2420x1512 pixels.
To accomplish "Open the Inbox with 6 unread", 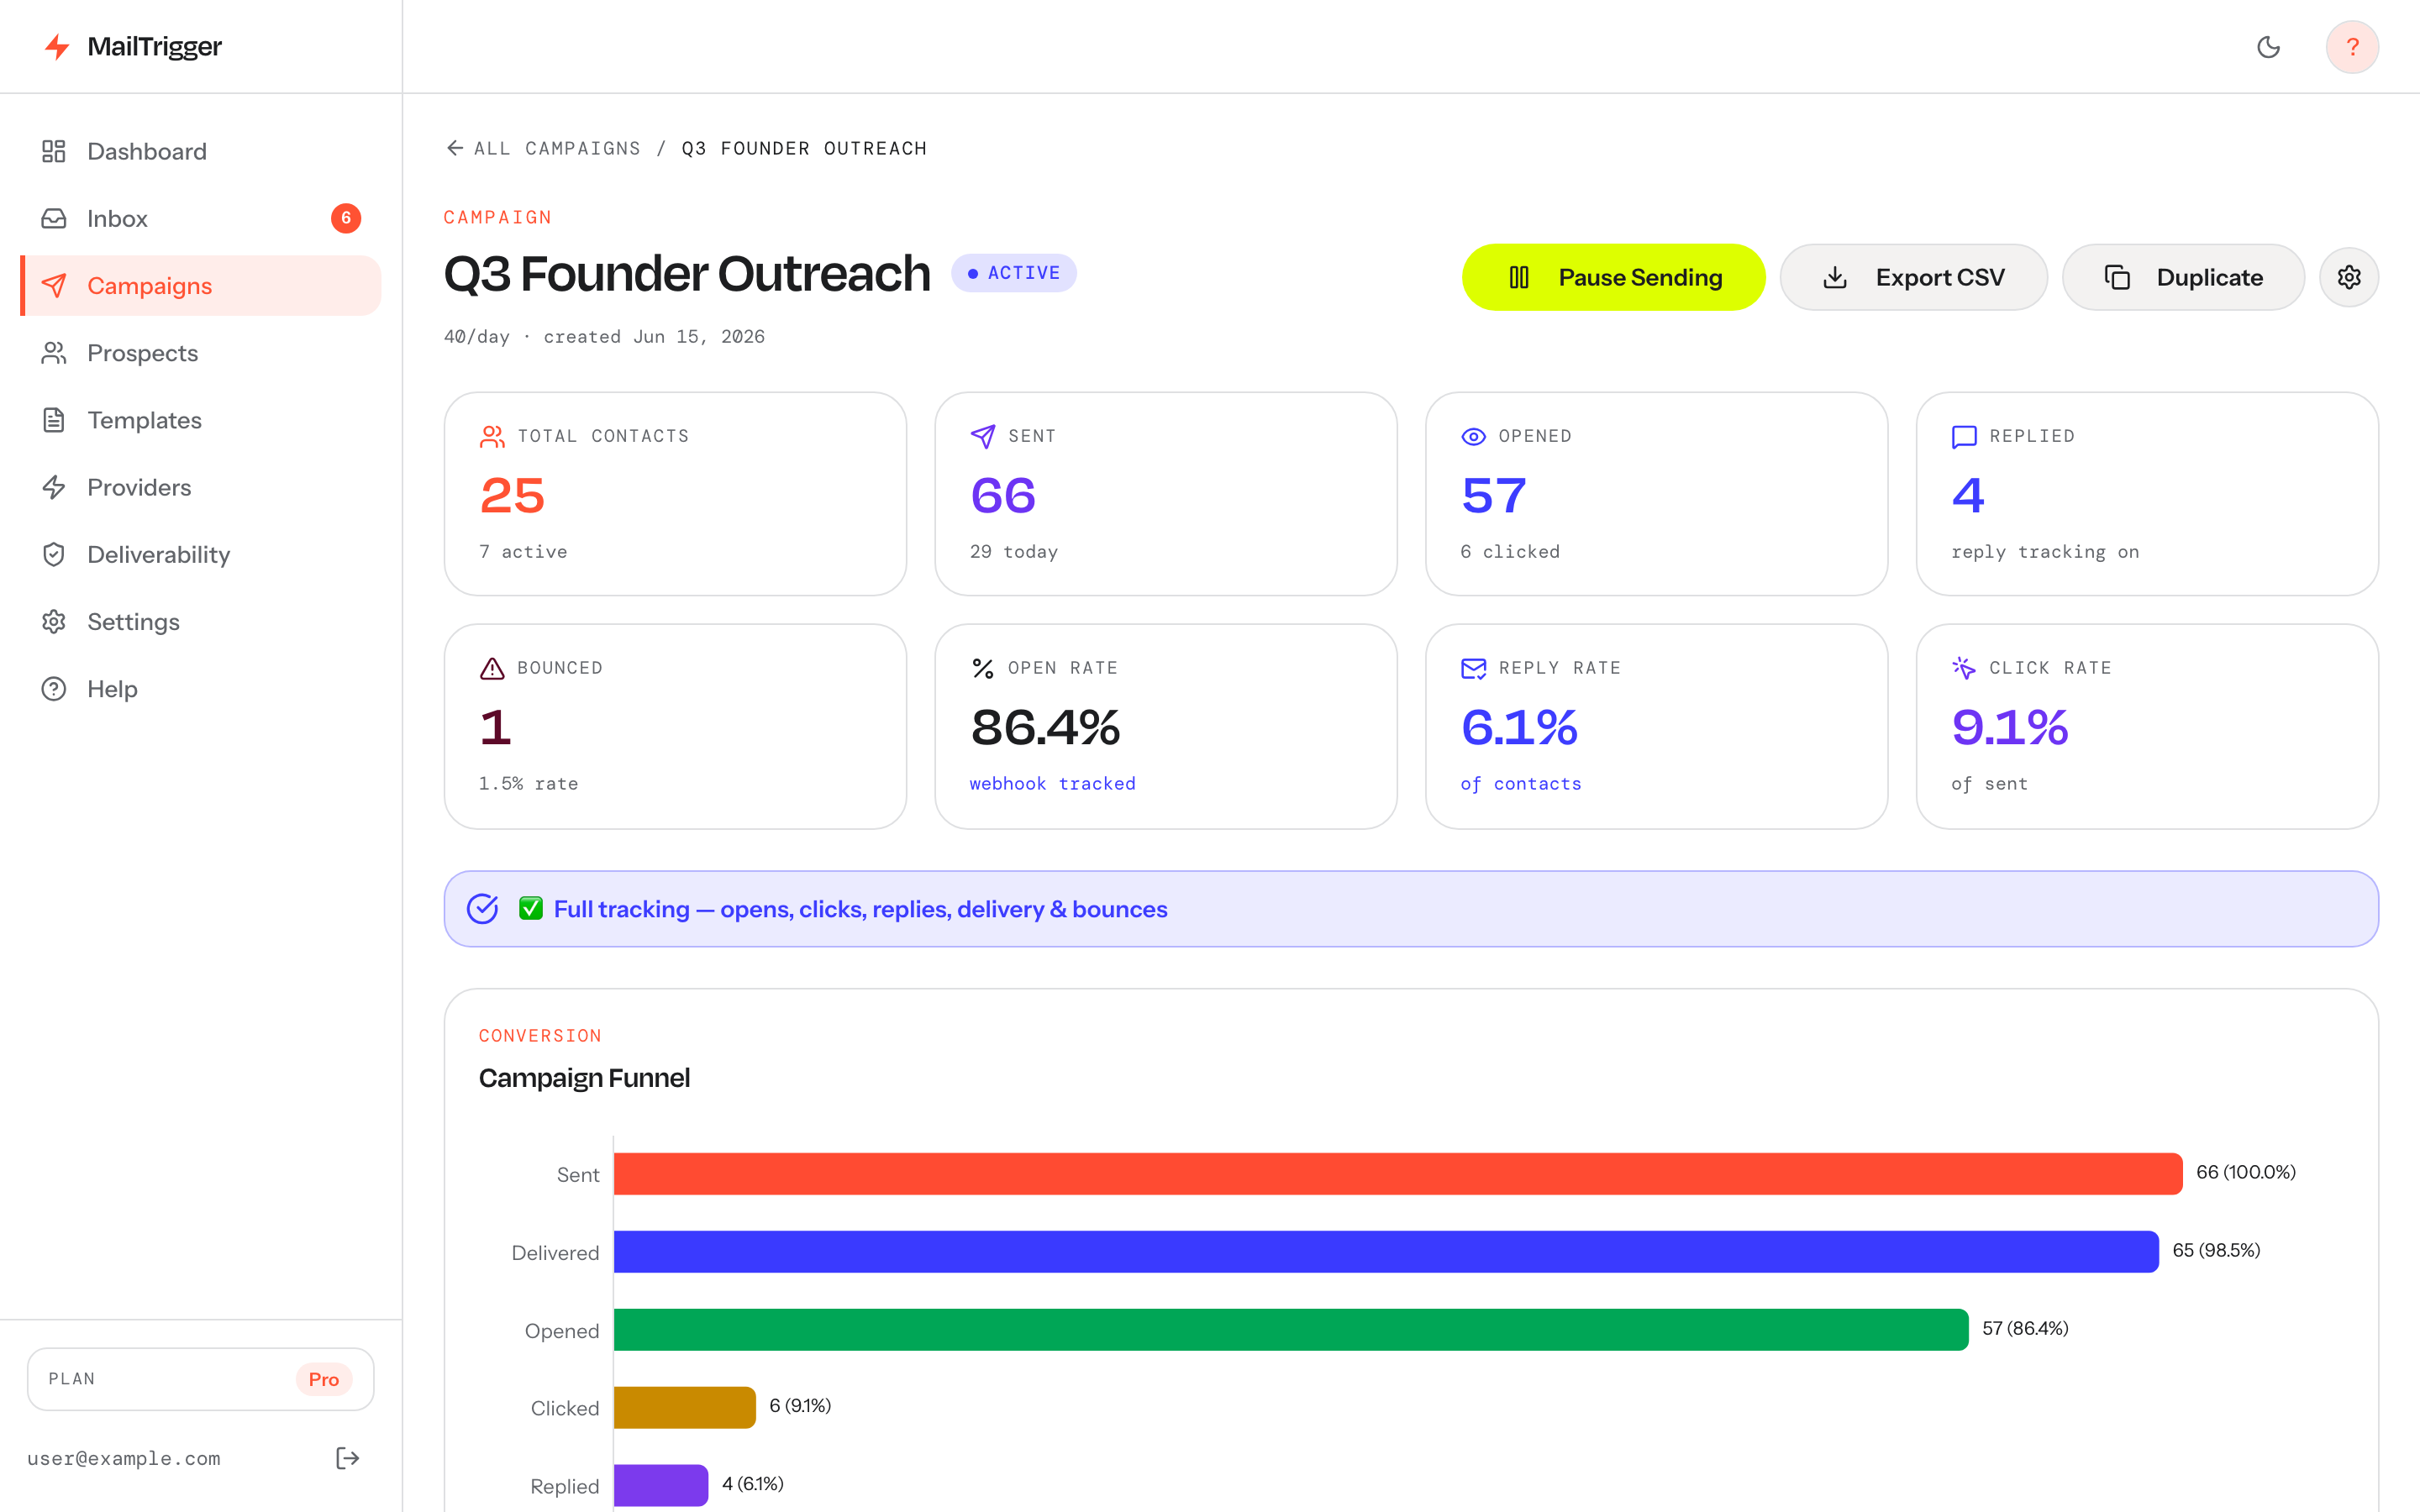I will 201,218.
